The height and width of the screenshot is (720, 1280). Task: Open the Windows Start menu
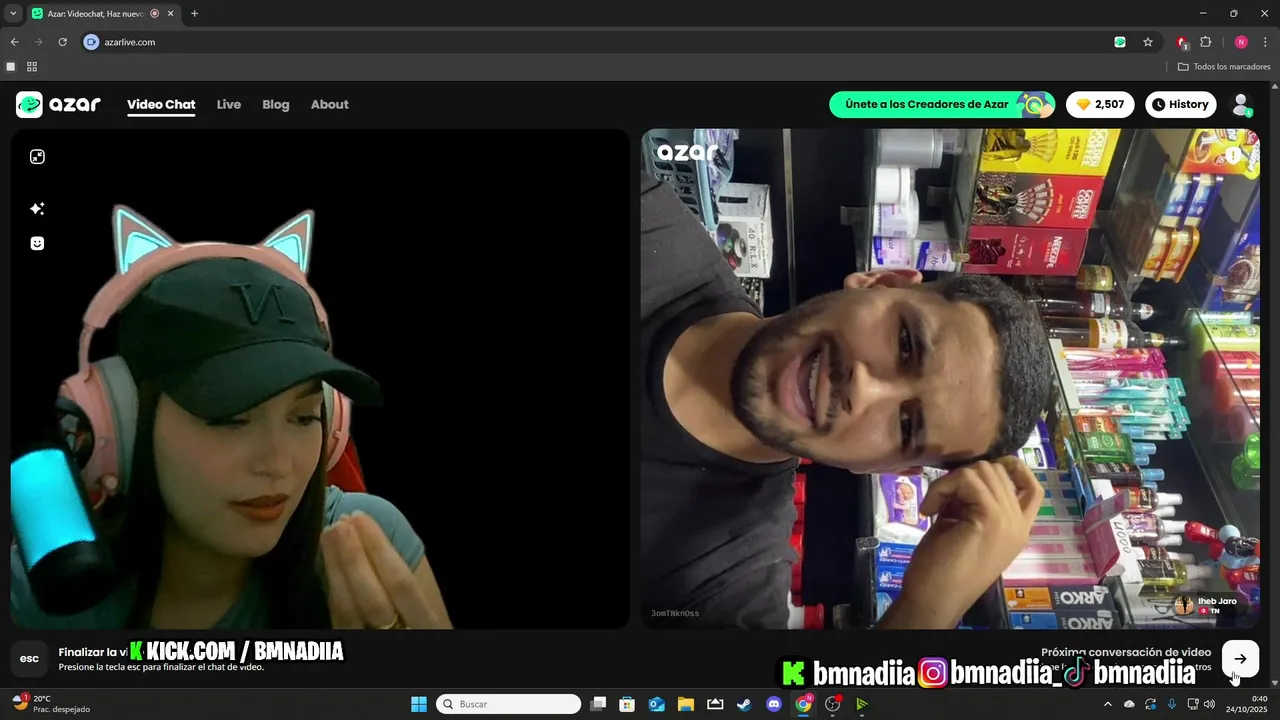[x=419, y=704]
